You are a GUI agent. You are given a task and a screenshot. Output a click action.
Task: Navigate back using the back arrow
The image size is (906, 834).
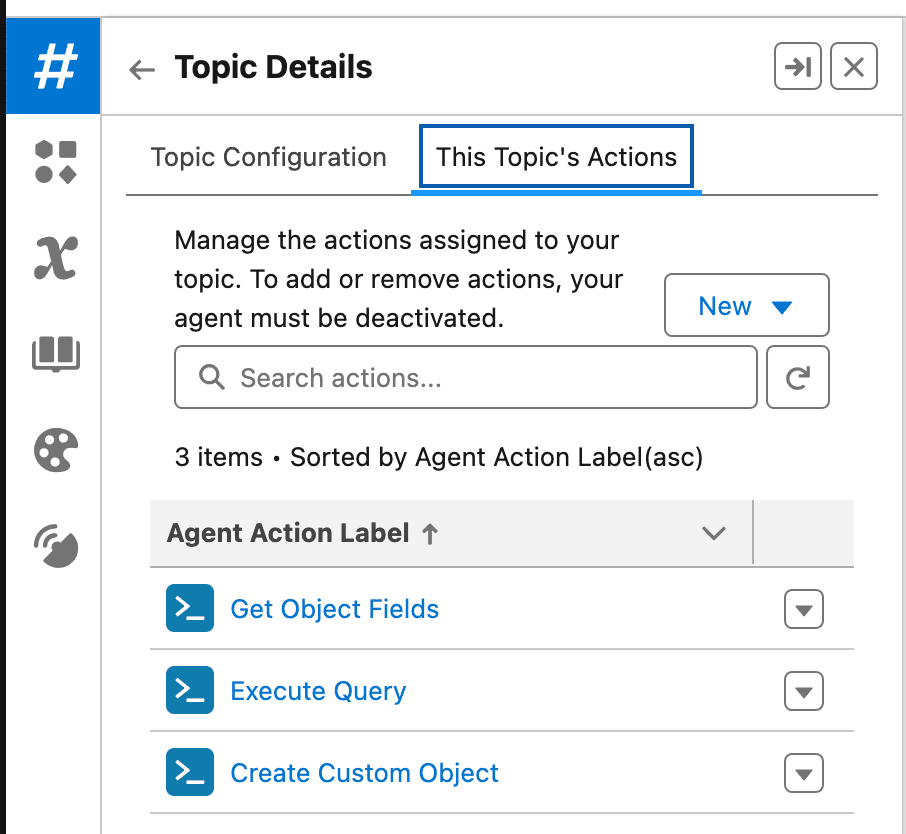point(141,67)
